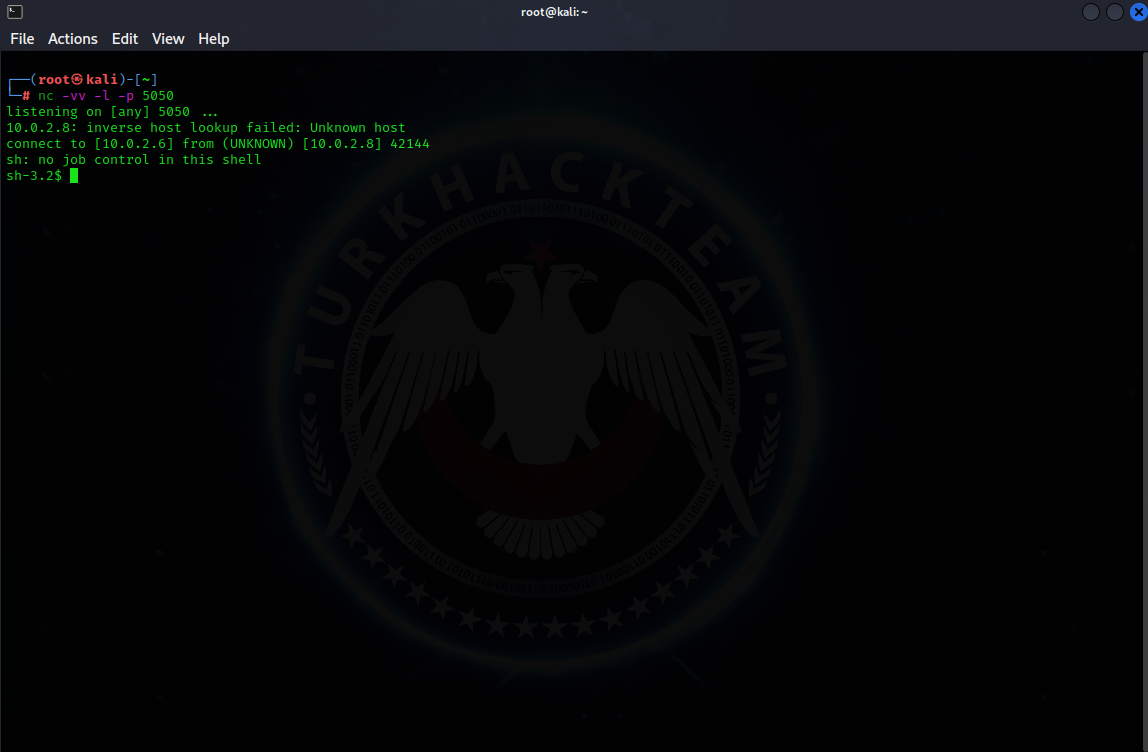
Task: Open the Help menu
Action: tap(214, 39)
